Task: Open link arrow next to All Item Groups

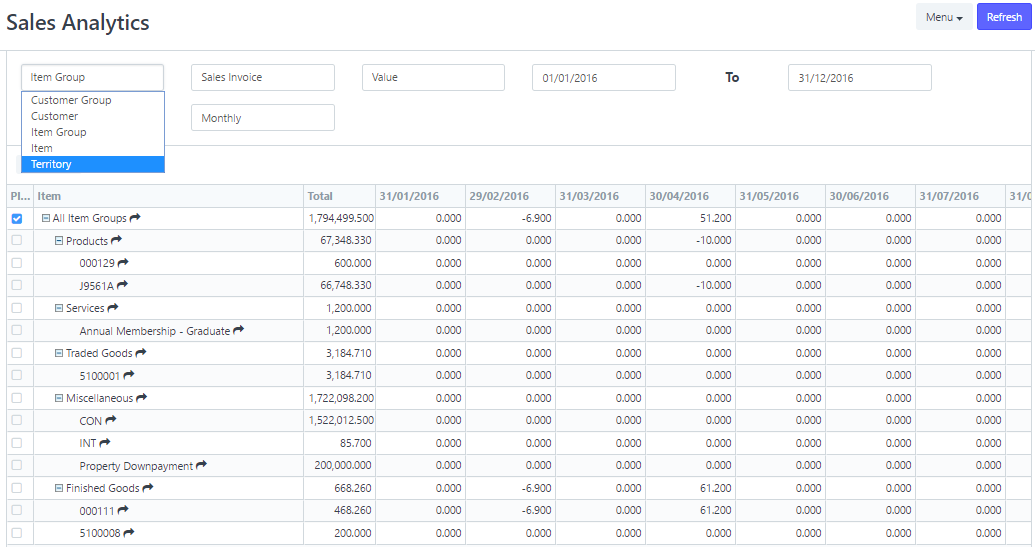Action: [135, 218]
